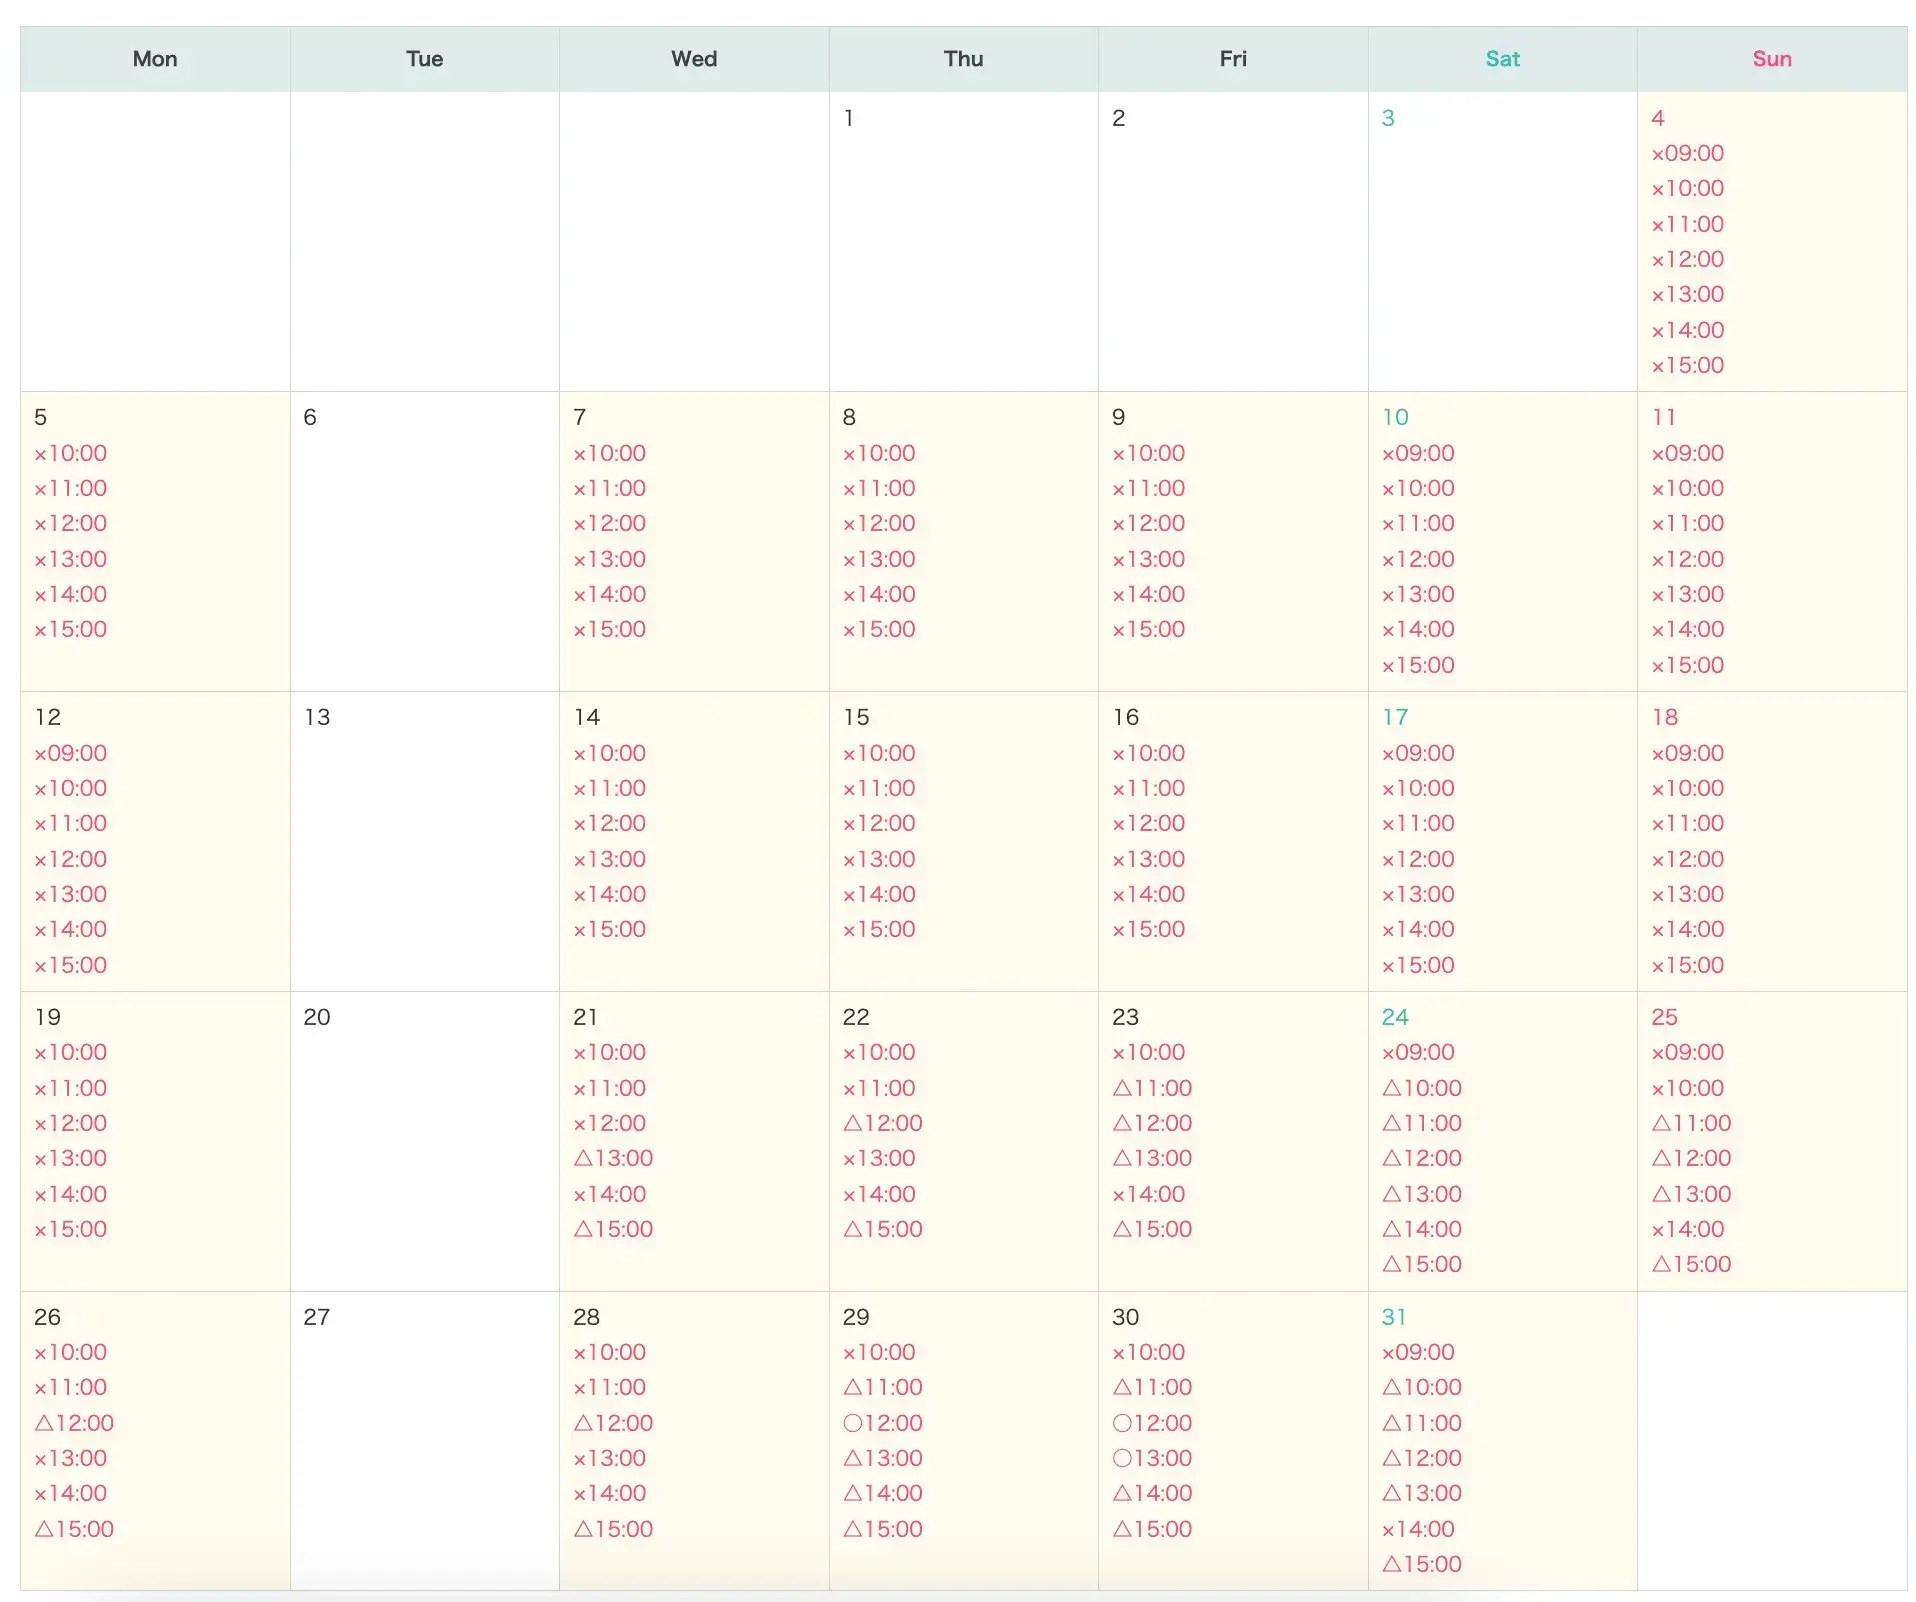Choose △12:00 on Monday the 26th

74,1422
